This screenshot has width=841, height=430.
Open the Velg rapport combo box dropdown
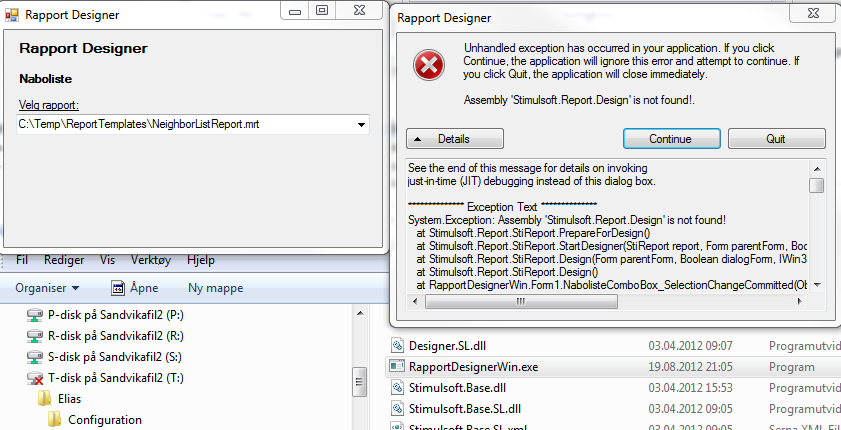(361, 125)
